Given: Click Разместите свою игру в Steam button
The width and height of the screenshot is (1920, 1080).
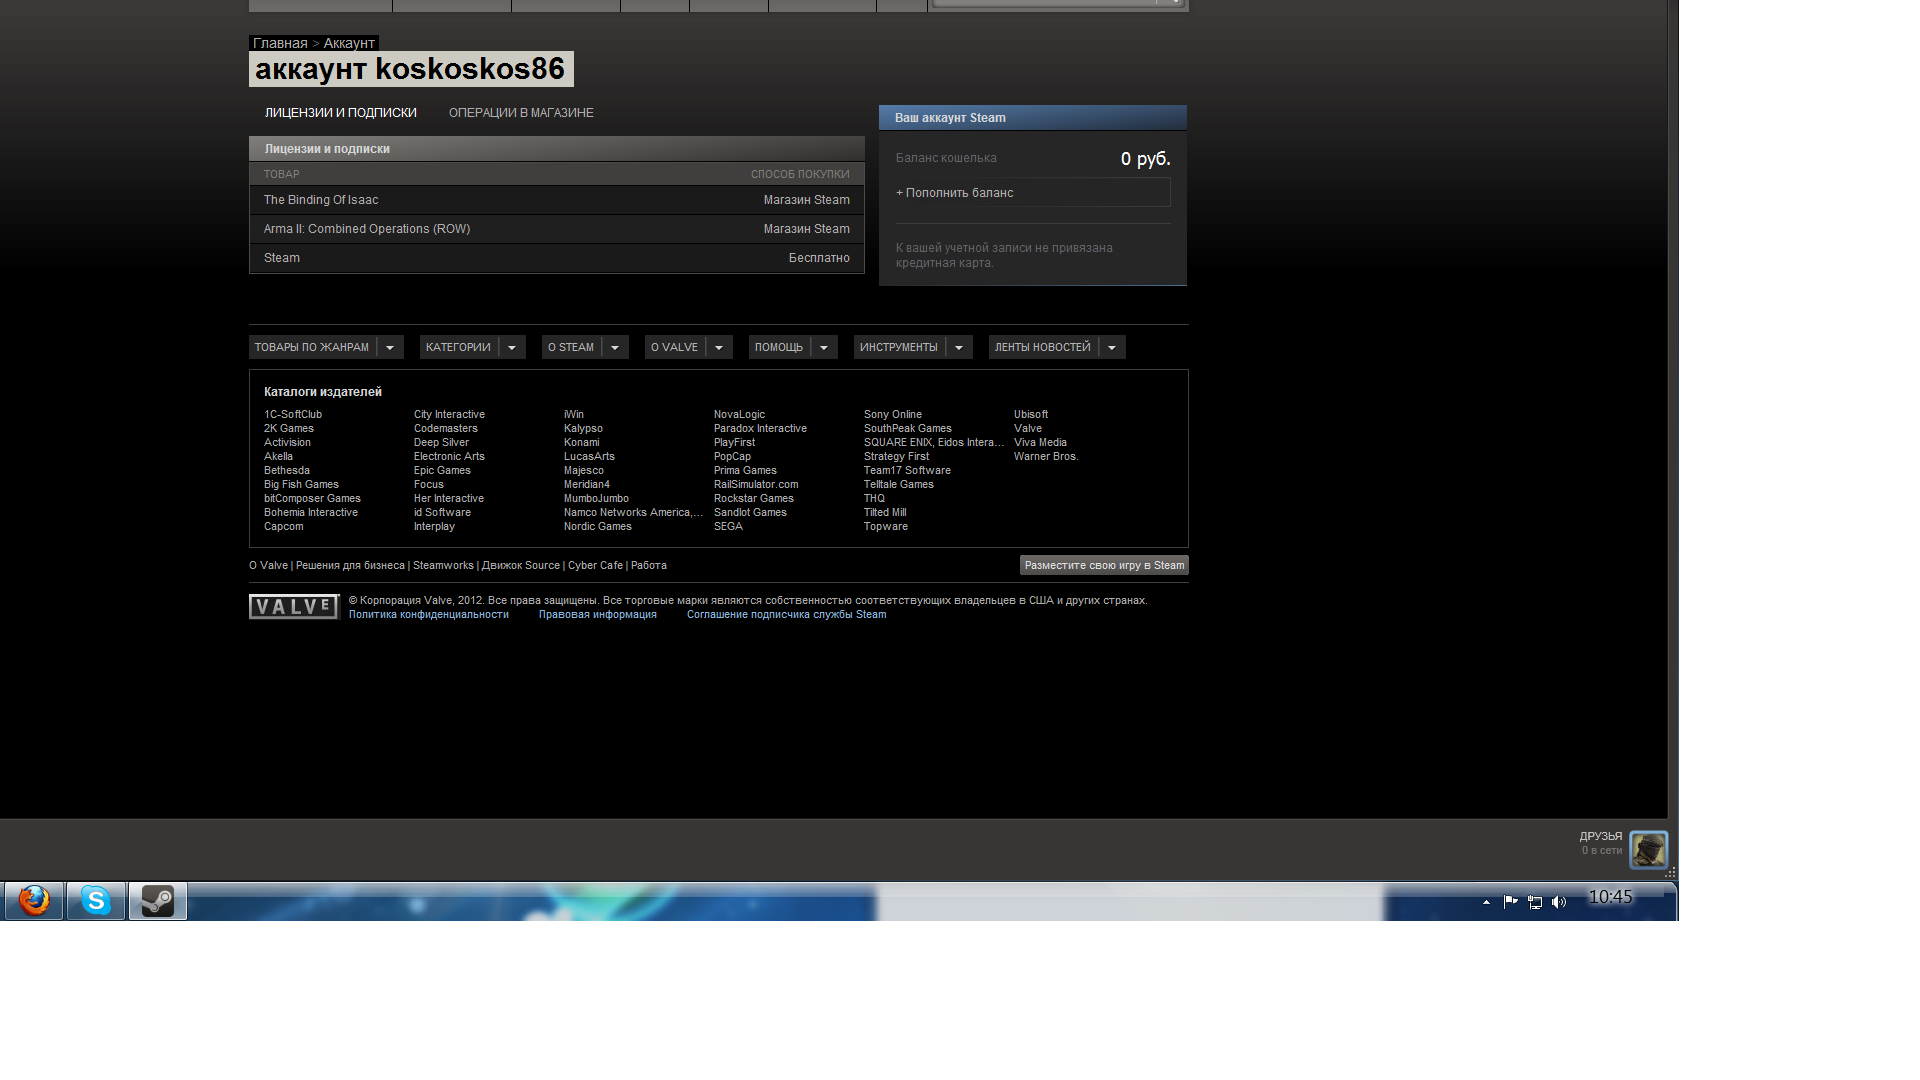Looking at the screenshot, I should pos(1104,565).
